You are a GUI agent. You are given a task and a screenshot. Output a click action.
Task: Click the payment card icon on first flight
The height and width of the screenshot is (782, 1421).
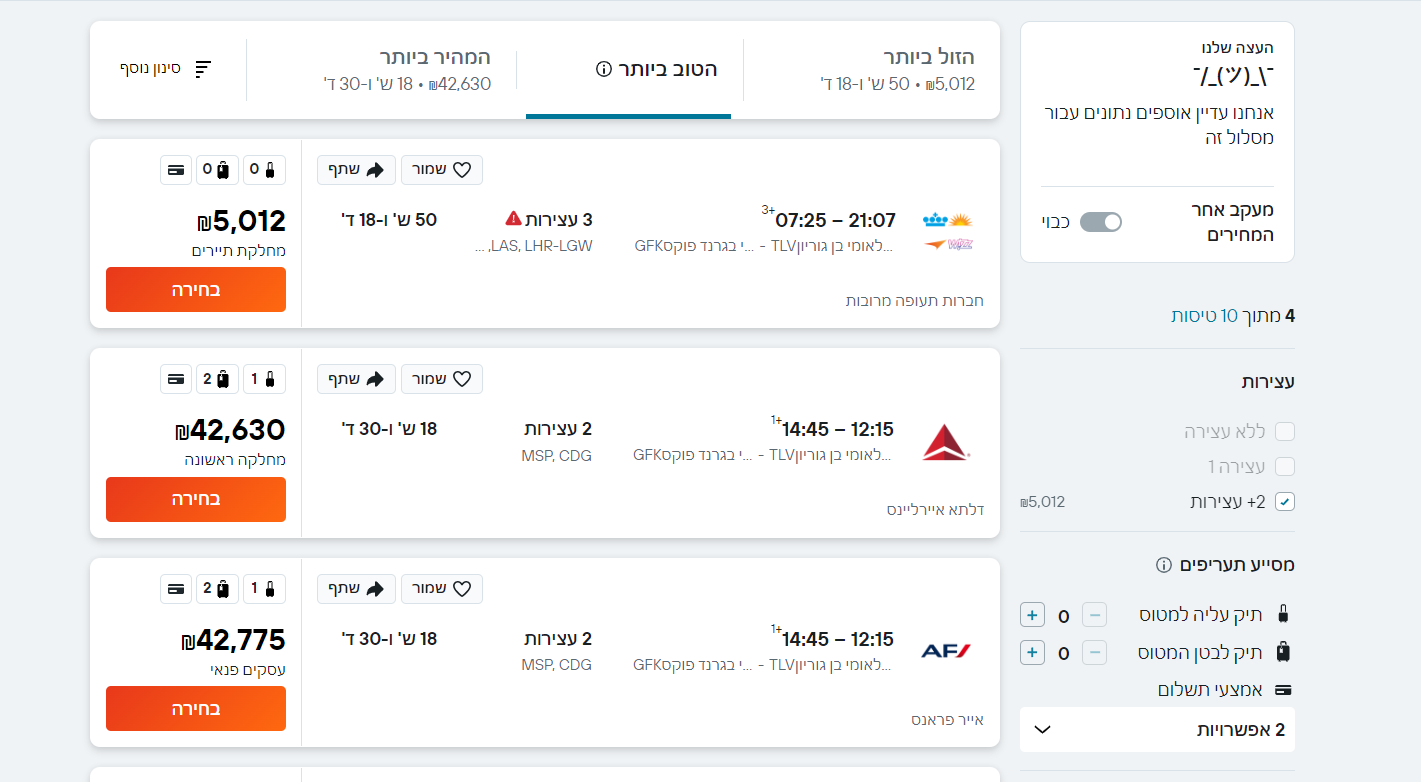click(176, 170)
